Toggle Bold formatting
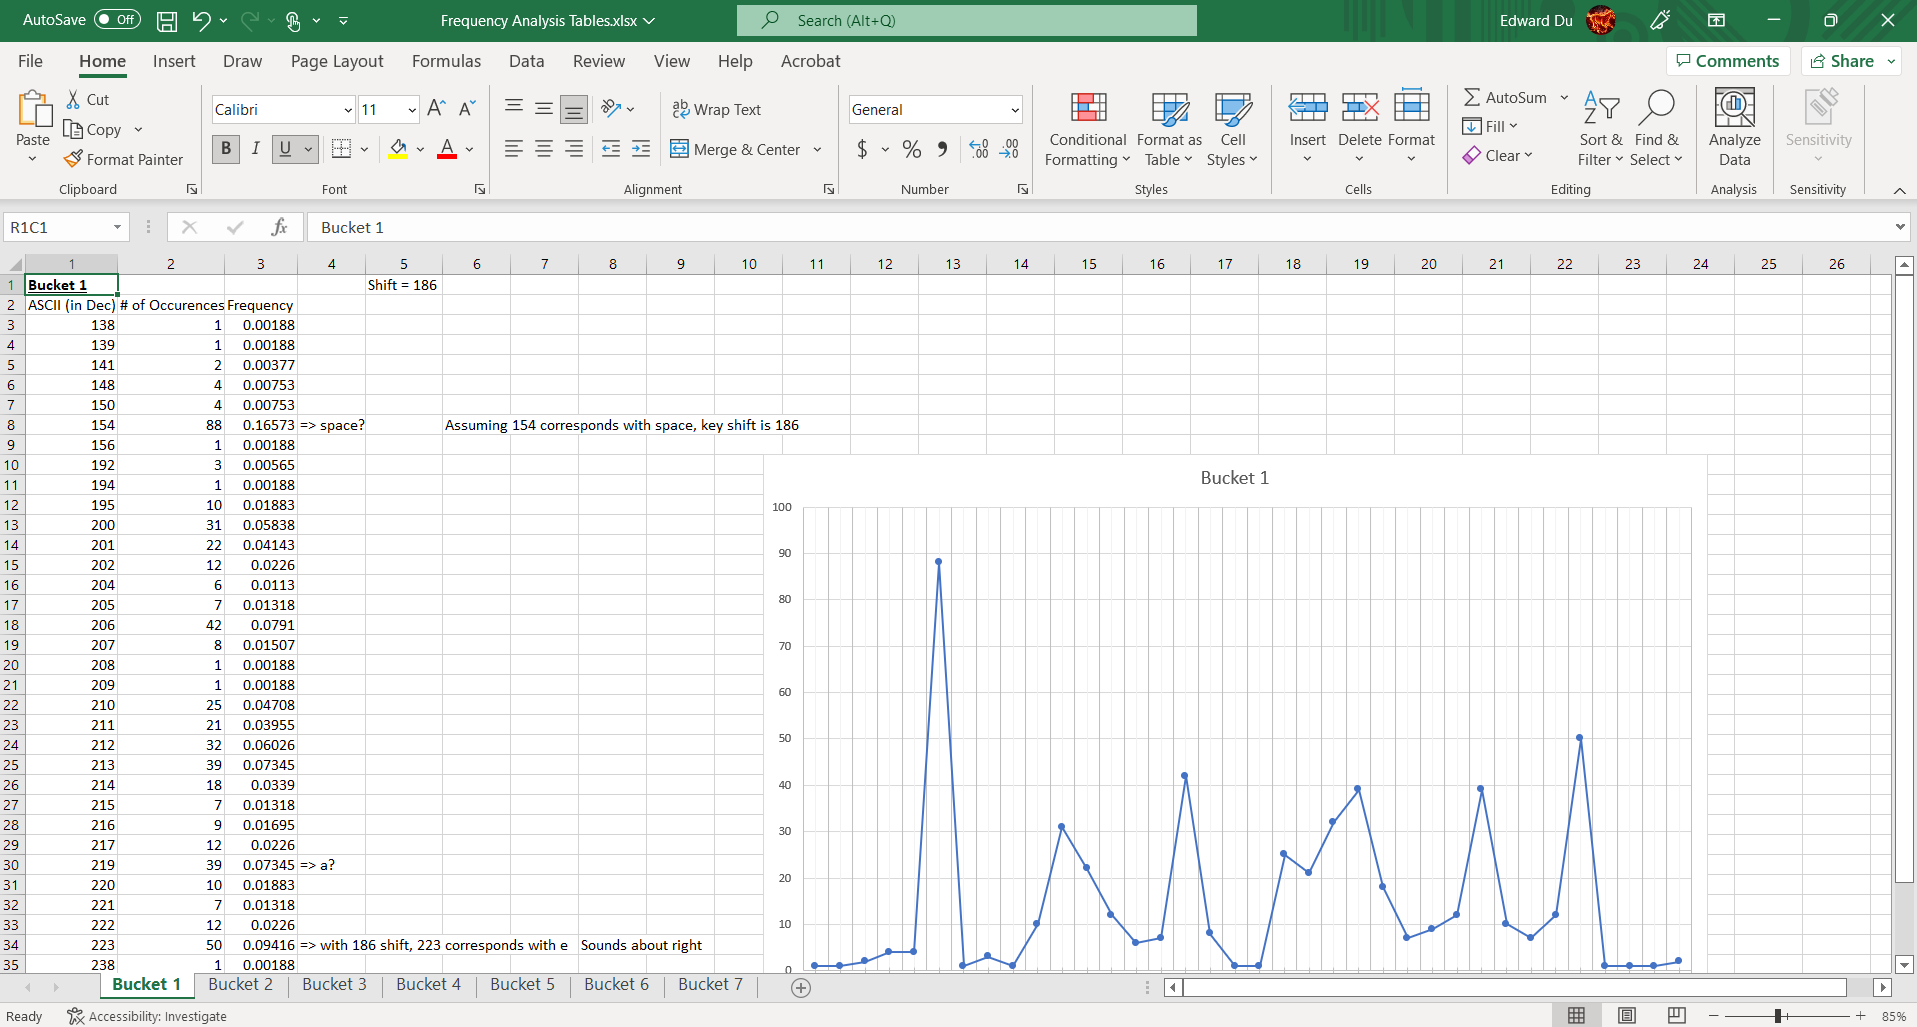This screenshot has height=1027, width=1917. pyautogui.click(x=226, y=149)
